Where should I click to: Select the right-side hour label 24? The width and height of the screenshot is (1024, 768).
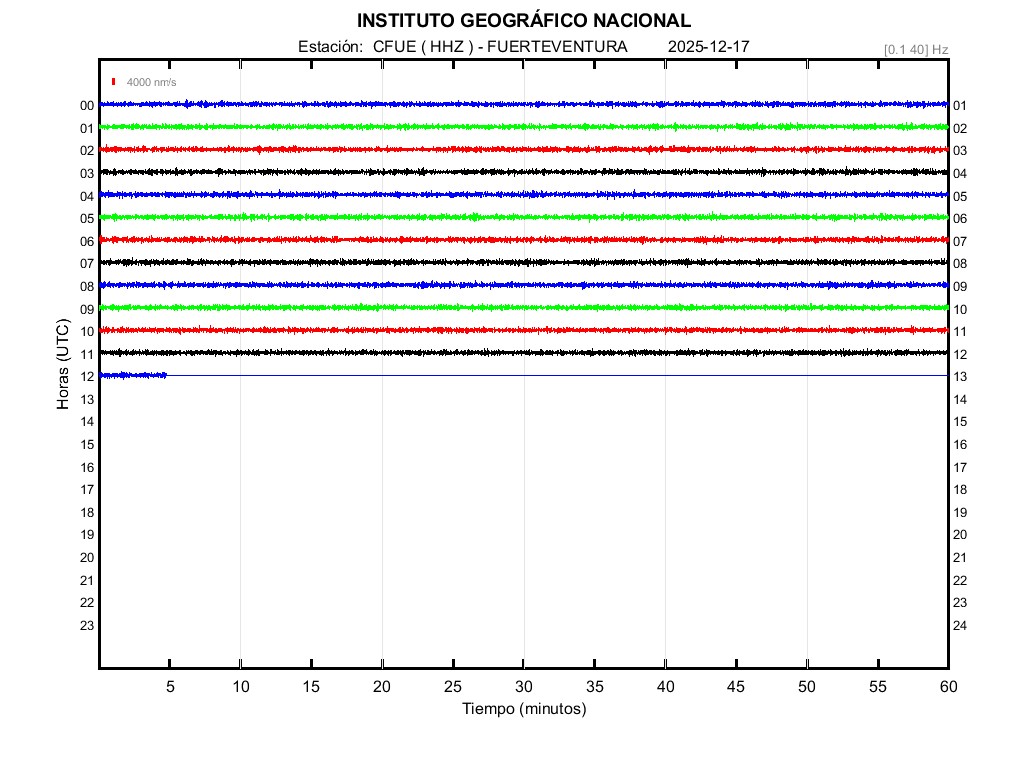(x=960, y=626)
